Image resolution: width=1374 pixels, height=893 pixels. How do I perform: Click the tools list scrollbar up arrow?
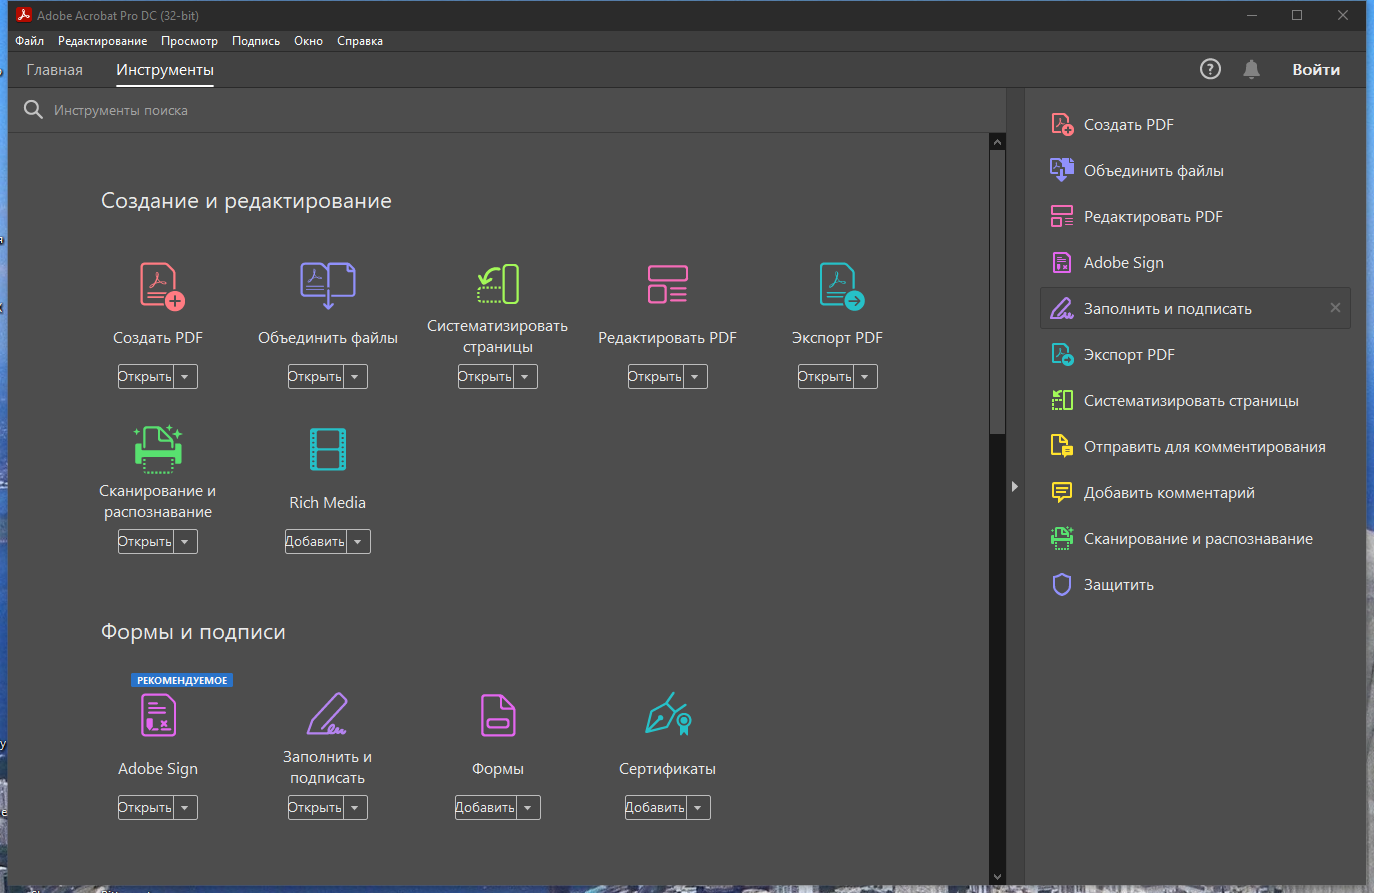[997, 142]
